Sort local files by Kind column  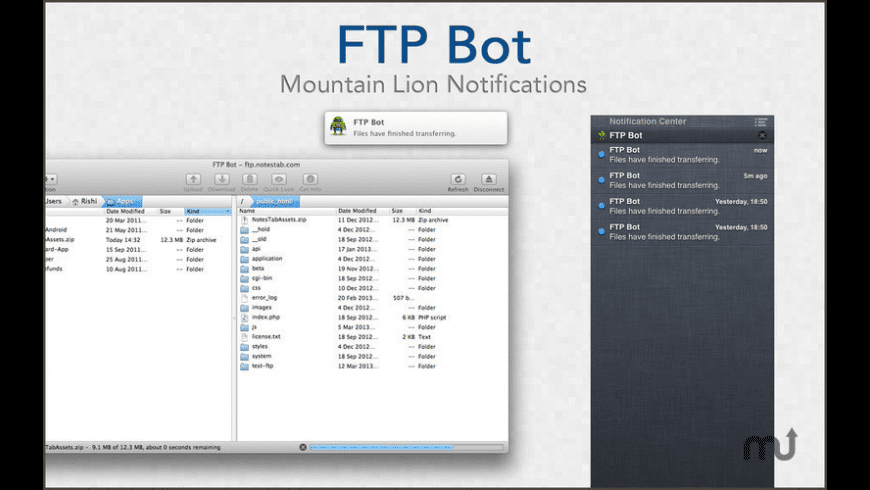[x=208, y=211]
